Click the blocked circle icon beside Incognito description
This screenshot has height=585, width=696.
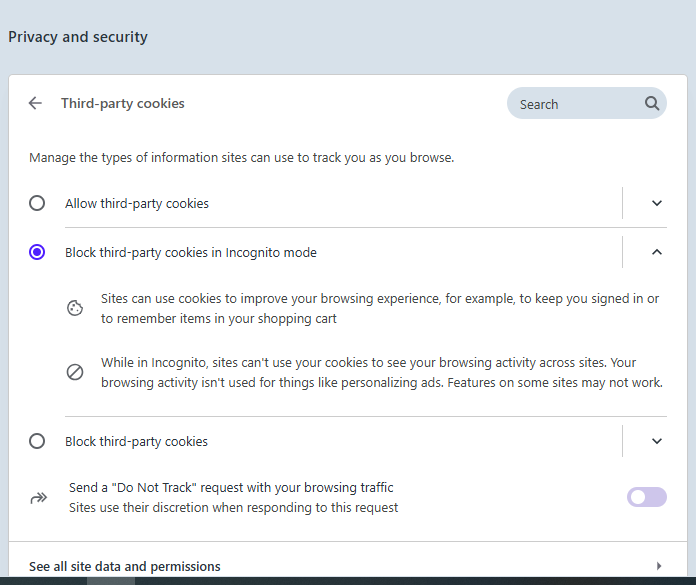coord(75,372)
